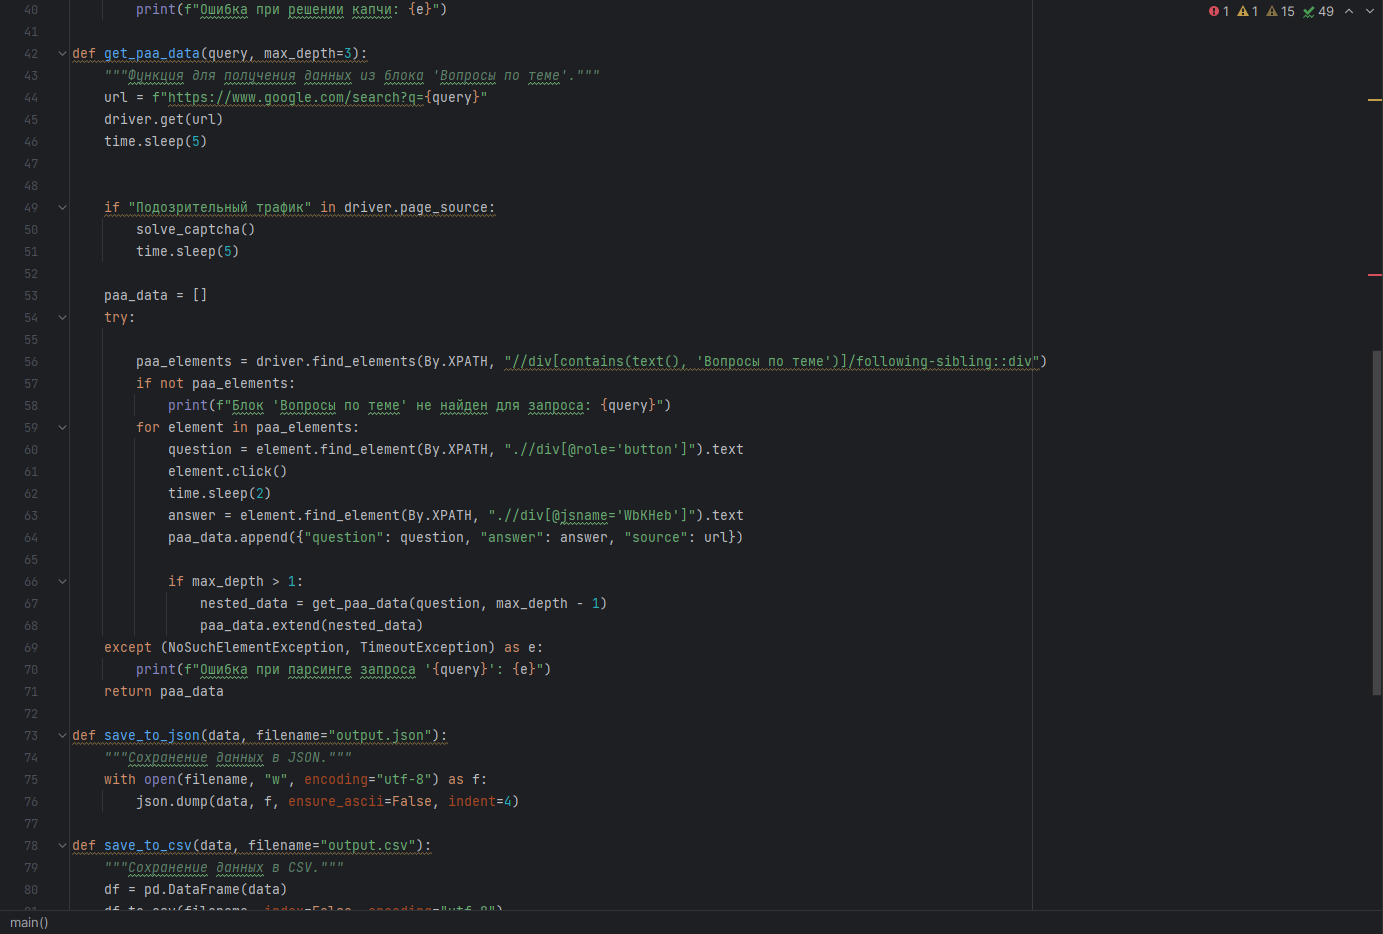Click the docstring on line 43
The image size is (1383, 934).
tap(352, 76)
